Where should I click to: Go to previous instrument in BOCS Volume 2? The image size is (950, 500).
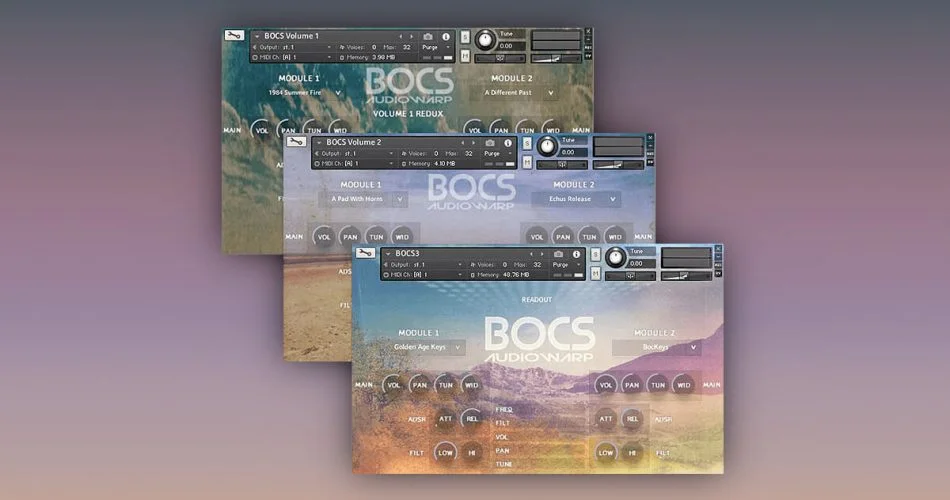pyautogui.click(x=462, y=143)
